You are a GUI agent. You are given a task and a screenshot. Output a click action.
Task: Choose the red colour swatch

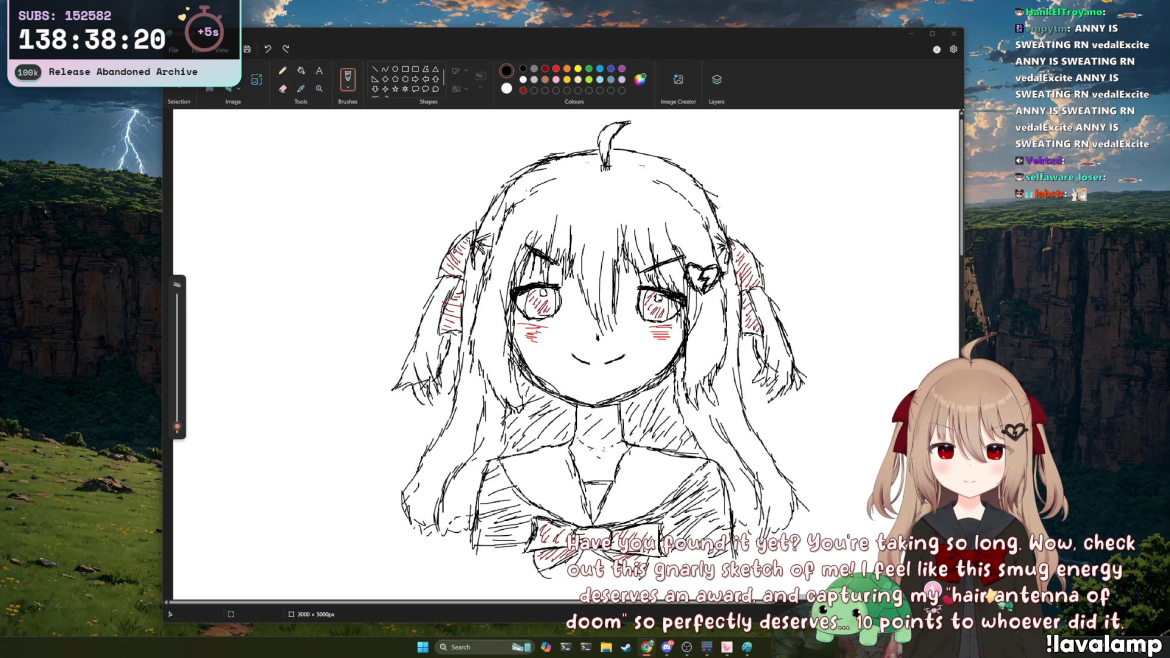point(556,69)
